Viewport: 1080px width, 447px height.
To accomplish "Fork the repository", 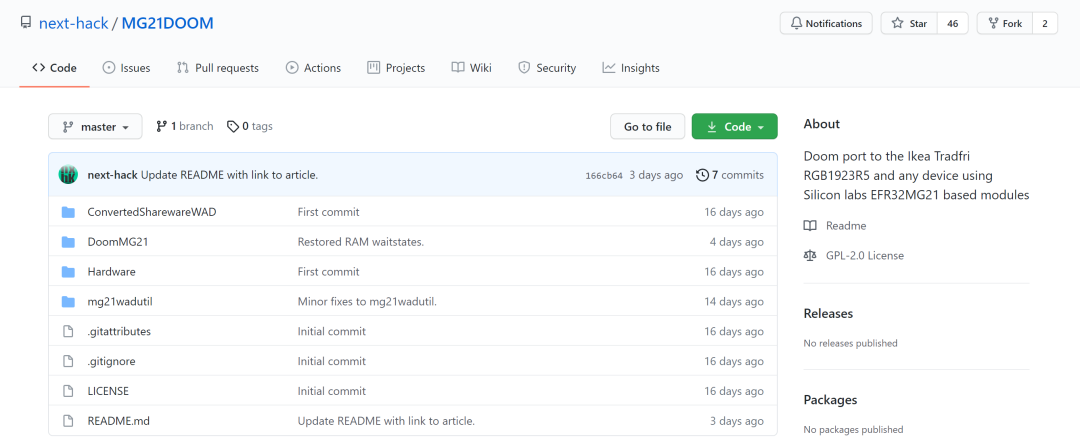I will coord(1005,23).
